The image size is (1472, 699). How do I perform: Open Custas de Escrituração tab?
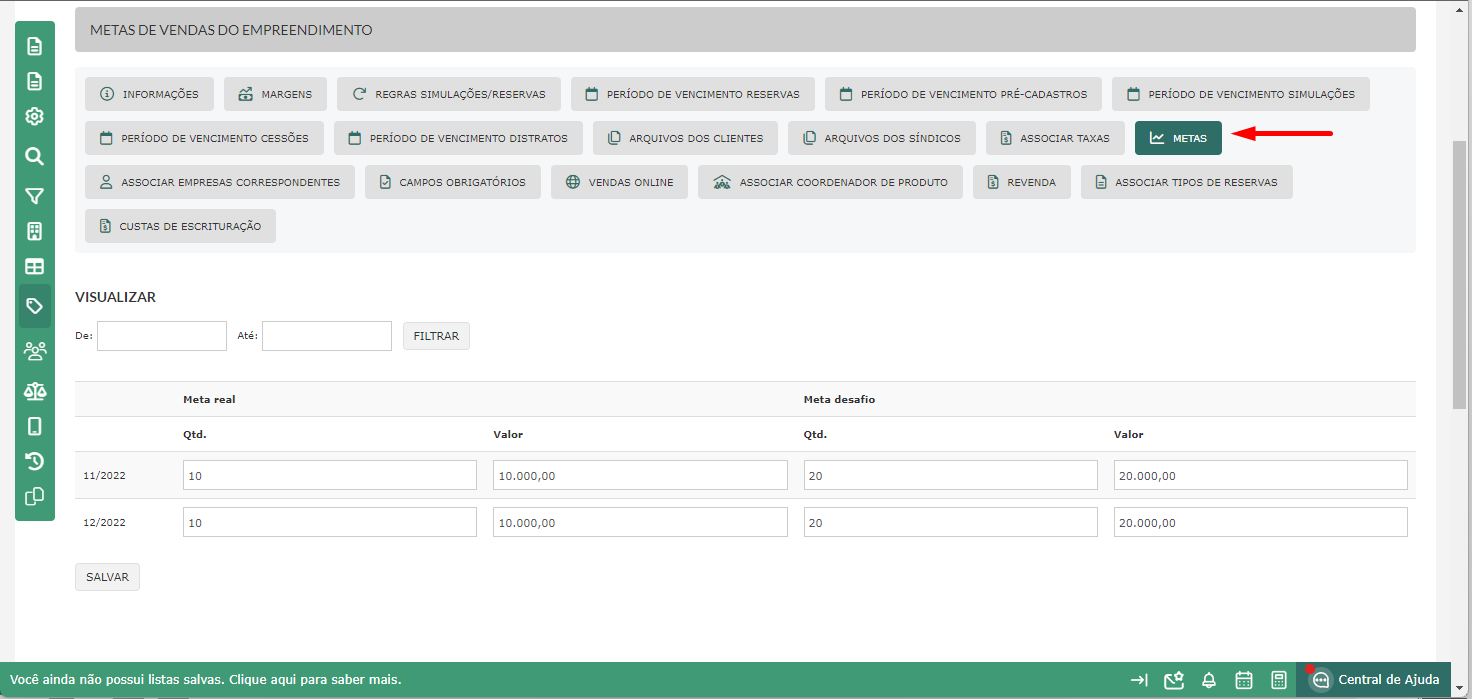tap(180, 226)
